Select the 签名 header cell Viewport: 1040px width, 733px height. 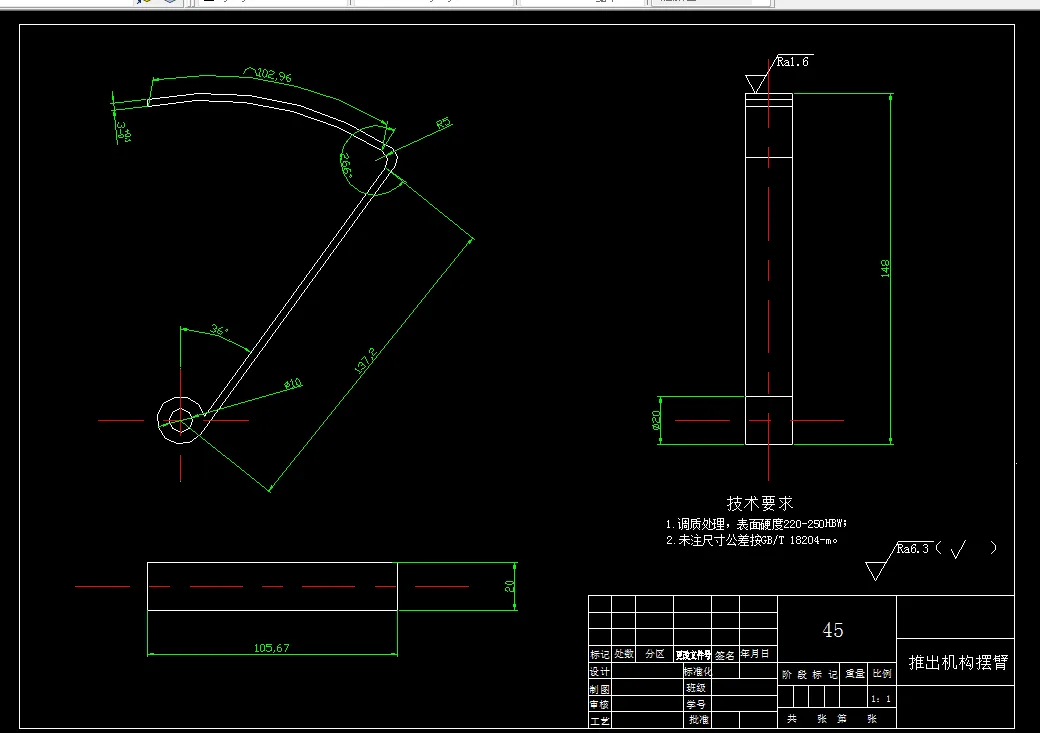click(725, 655)
